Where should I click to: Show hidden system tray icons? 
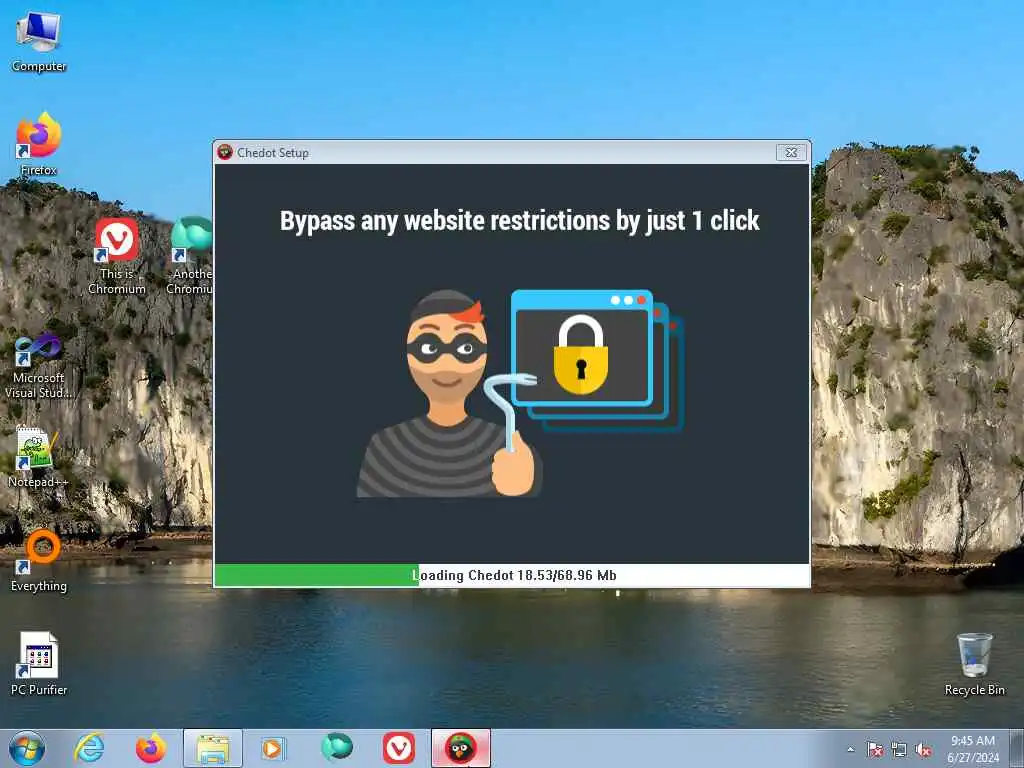pos(850,750)
